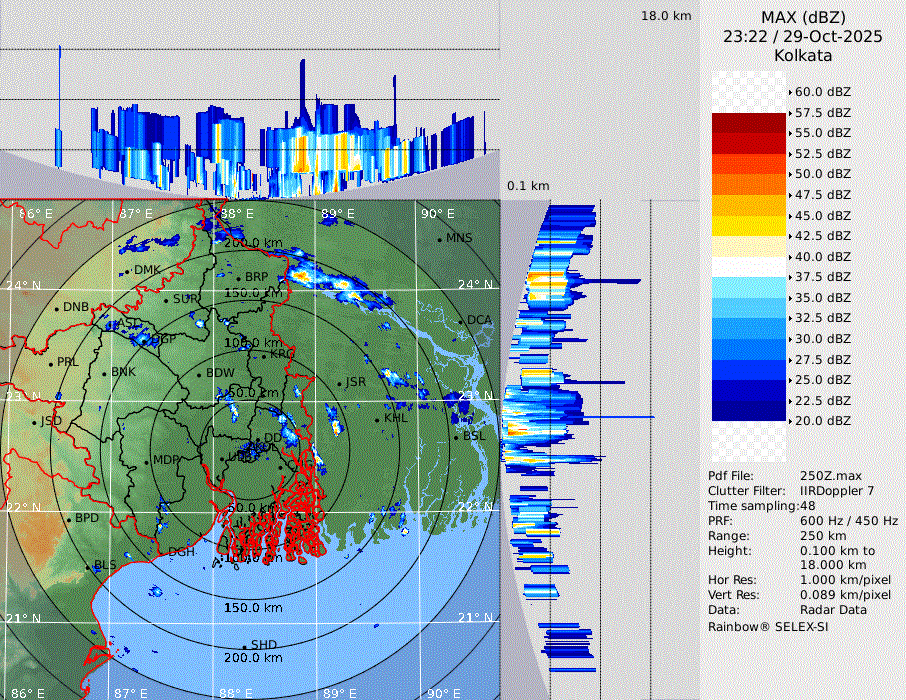Click the PRL station marker
Image resolution: width=906 pixels, height=700 pixels.
50,363
